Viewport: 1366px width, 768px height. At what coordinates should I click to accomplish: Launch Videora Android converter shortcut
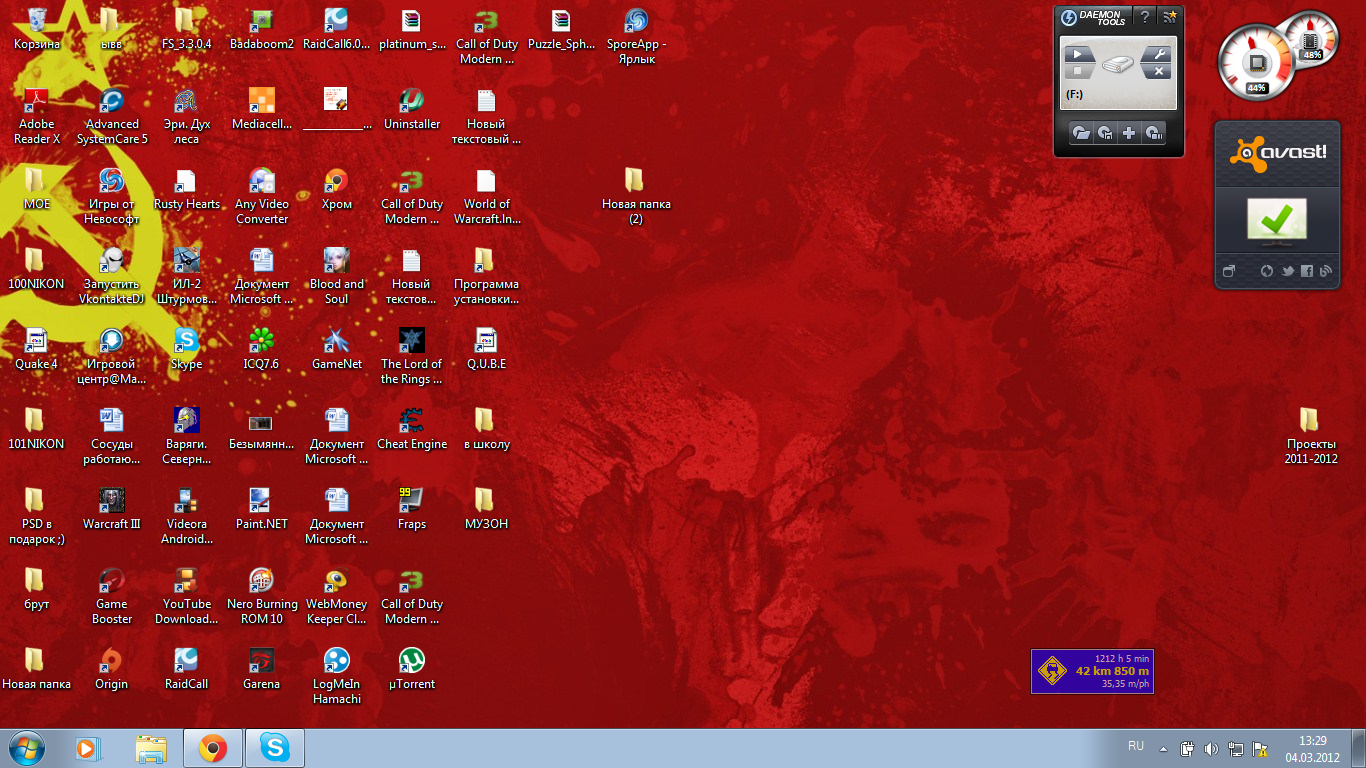187,515
